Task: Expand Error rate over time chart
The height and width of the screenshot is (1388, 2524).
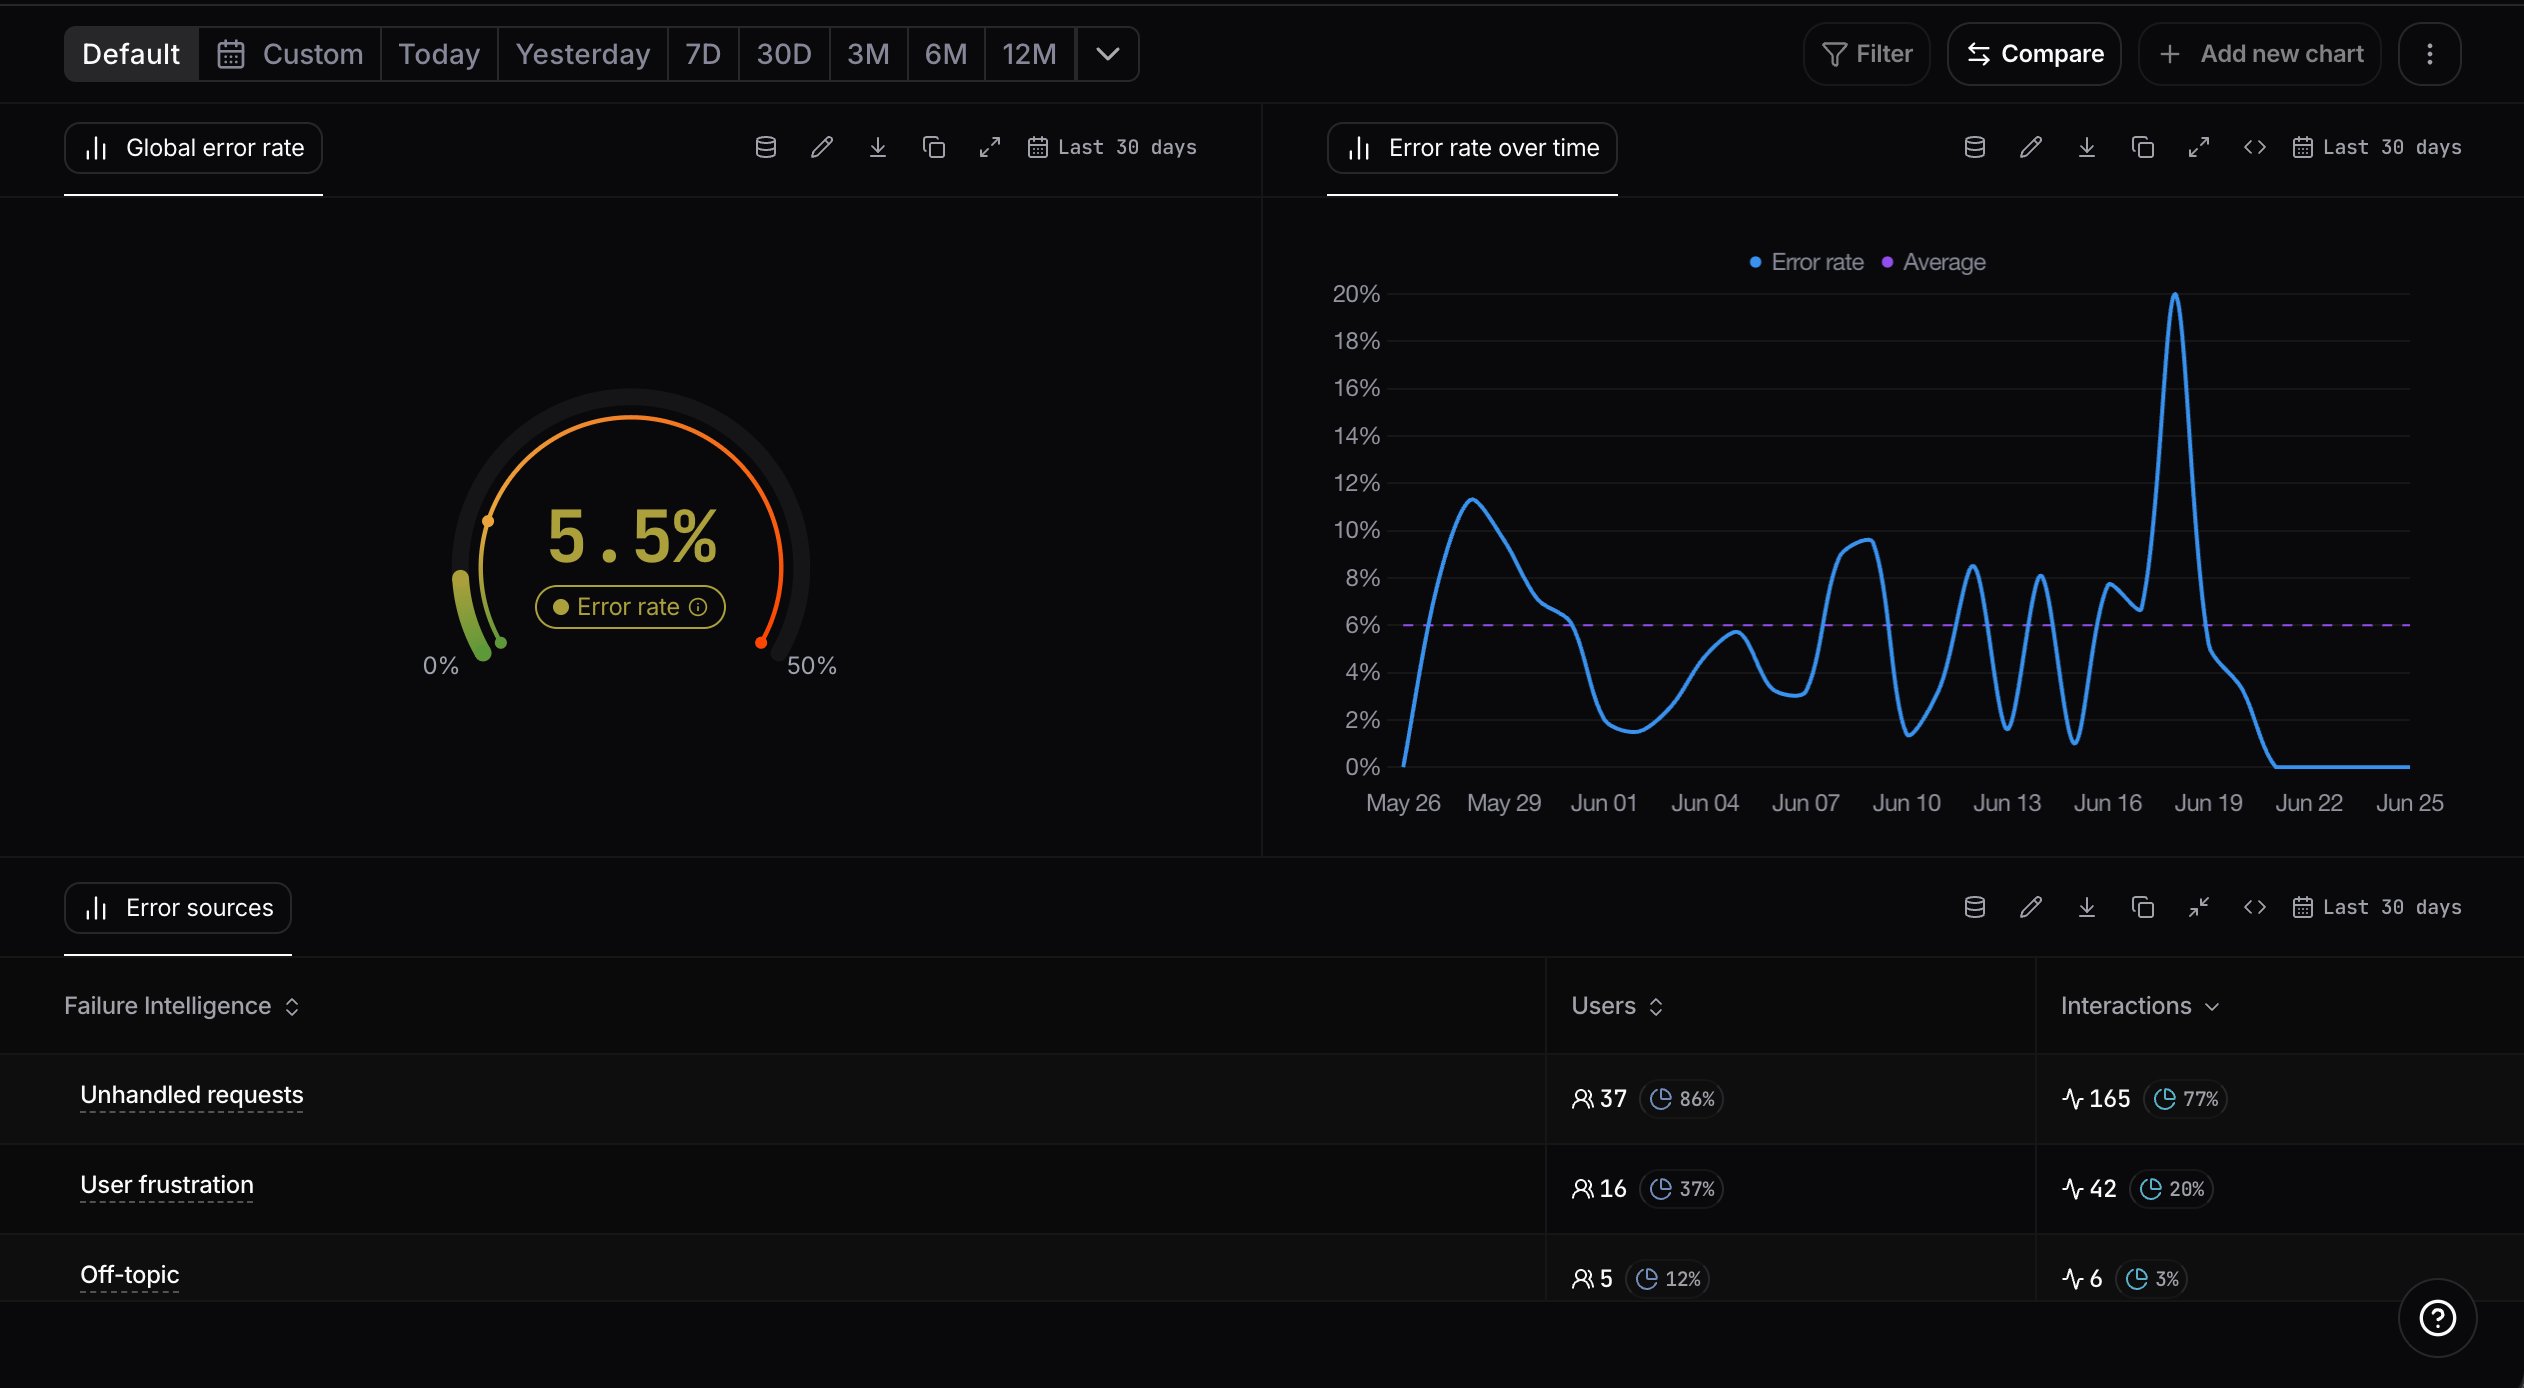Action: (x=2199, y=148)
